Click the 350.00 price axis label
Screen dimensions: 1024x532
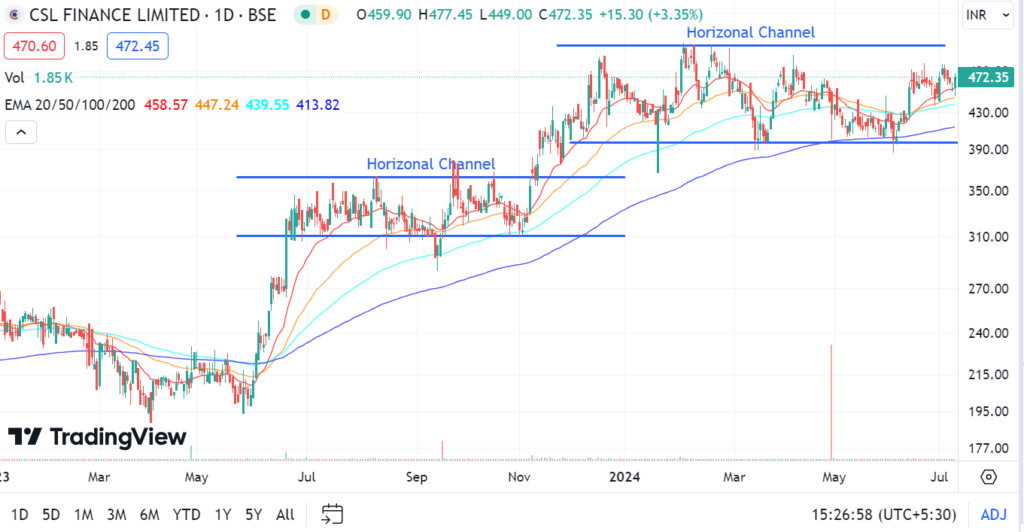[x=989, y=191]
